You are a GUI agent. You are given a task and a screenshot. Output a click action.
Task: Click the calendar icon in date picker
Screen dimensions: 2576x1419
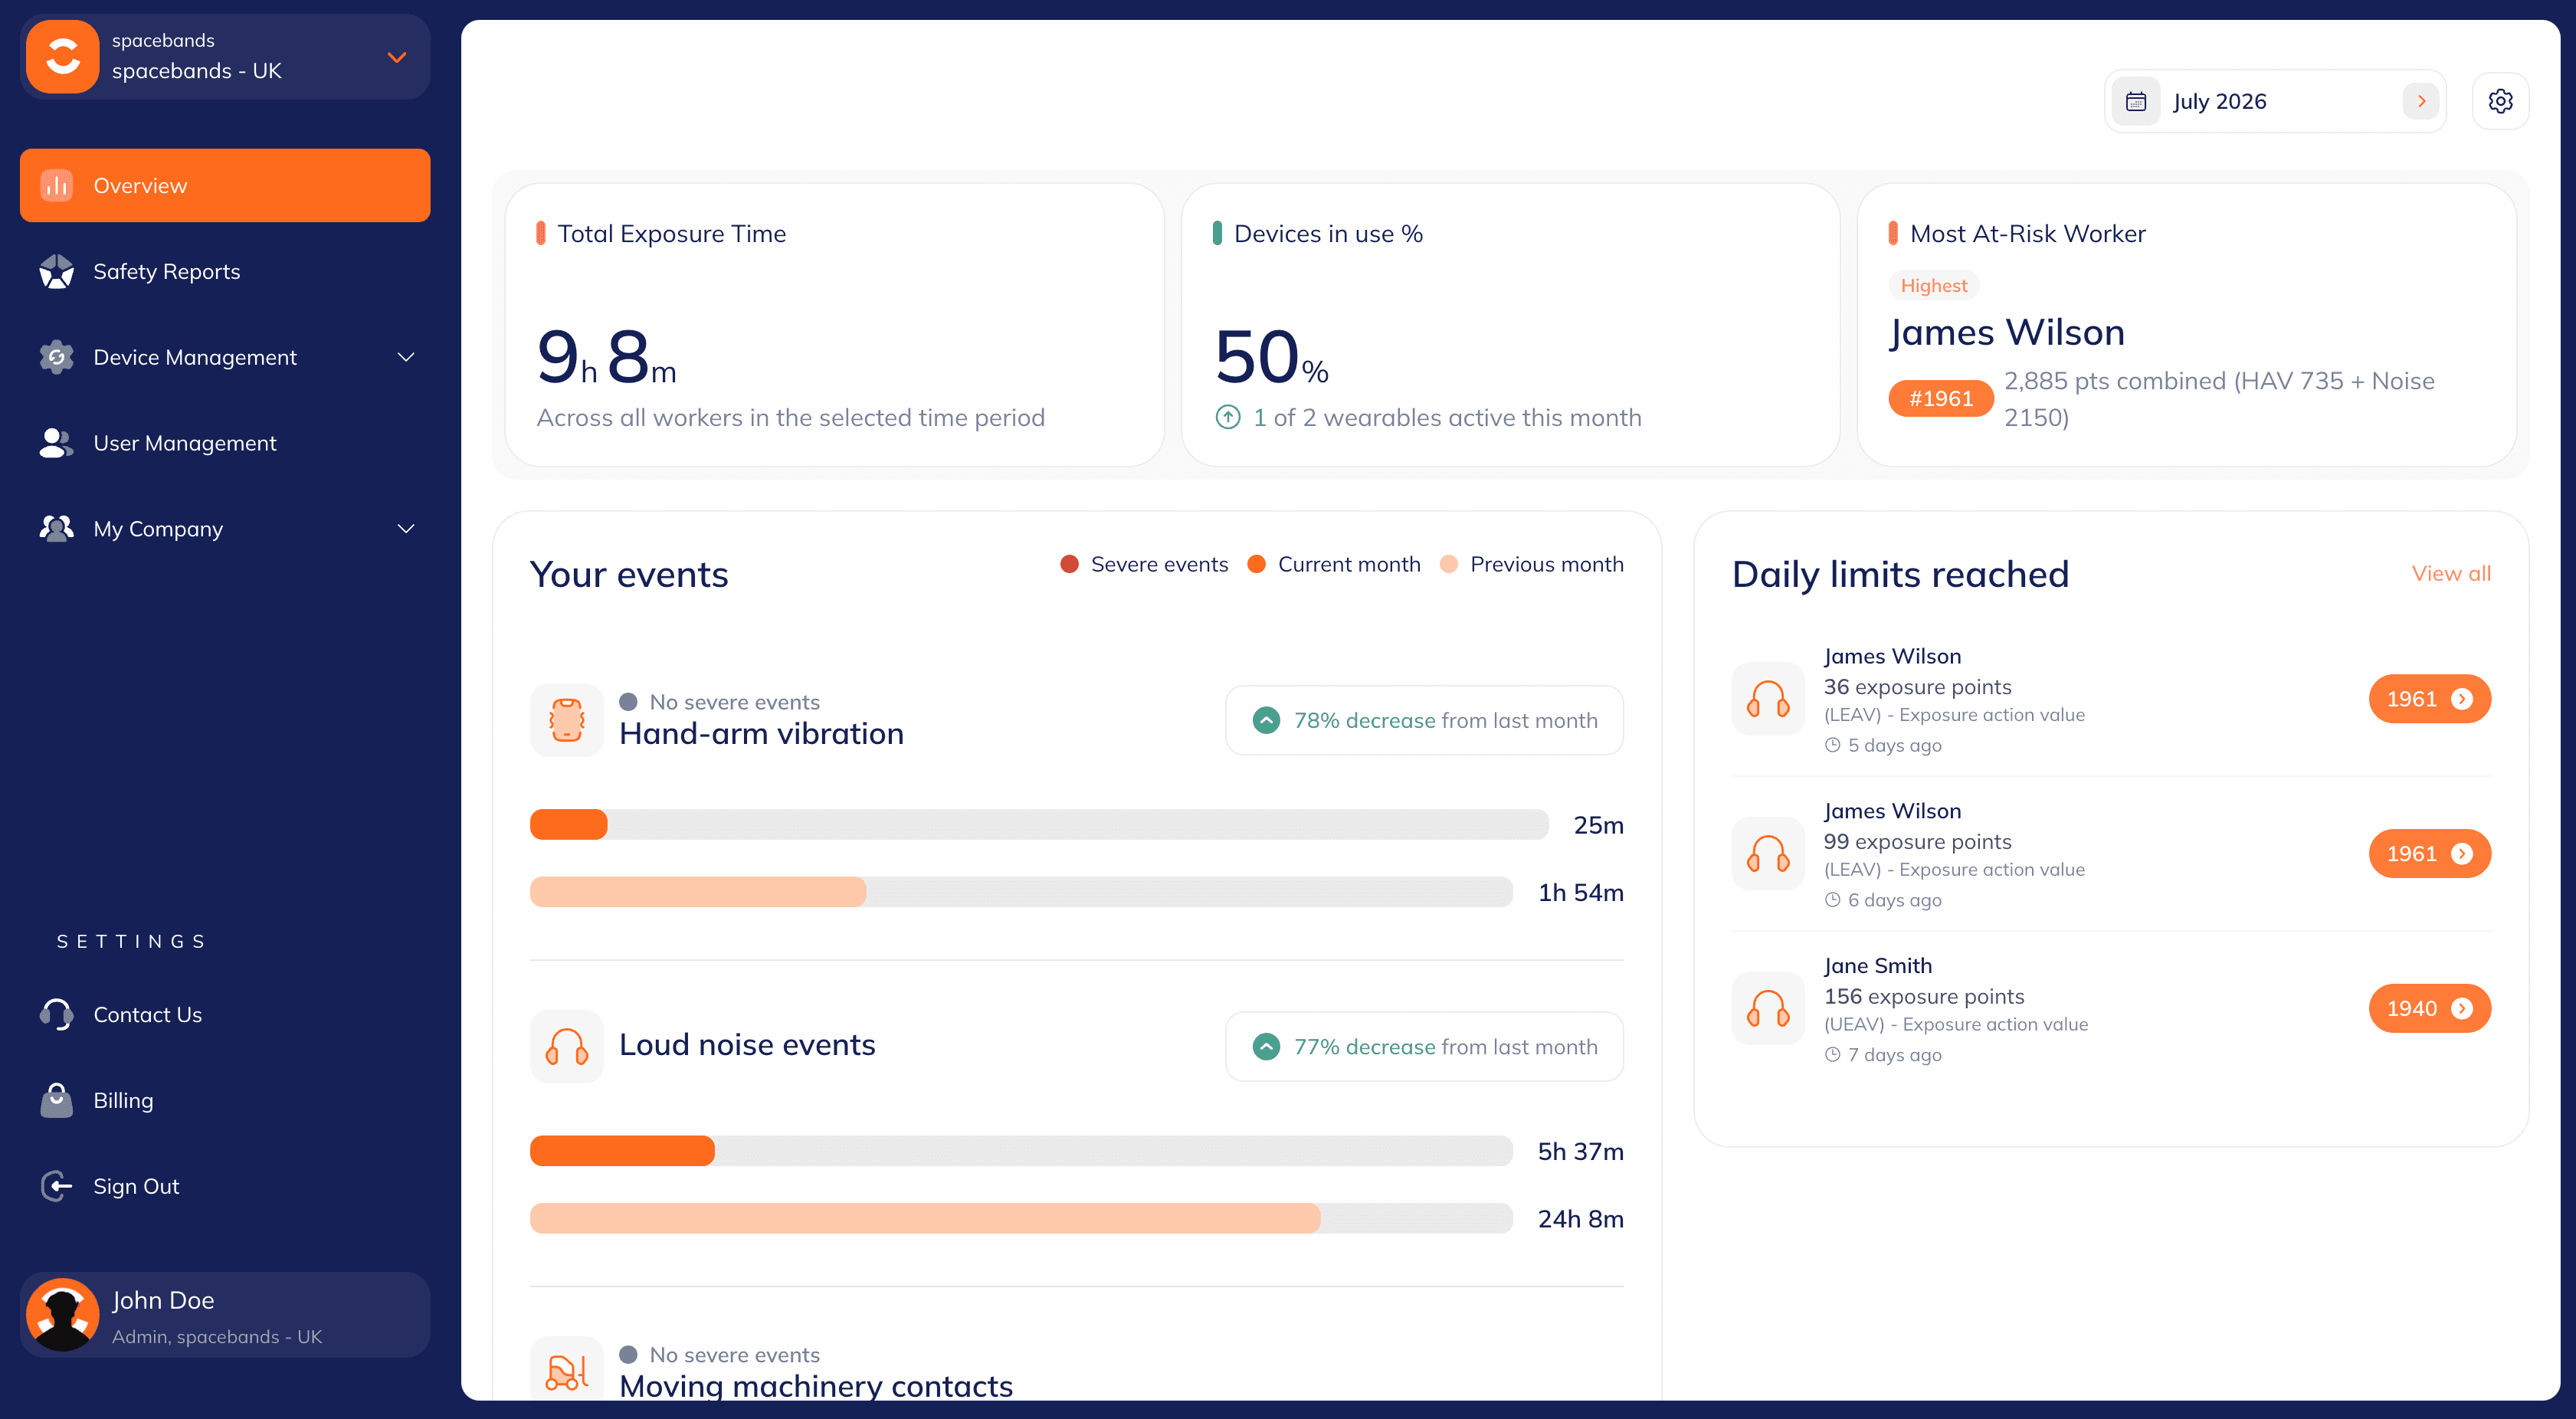pyautogui.click(x=2136, y=101)
